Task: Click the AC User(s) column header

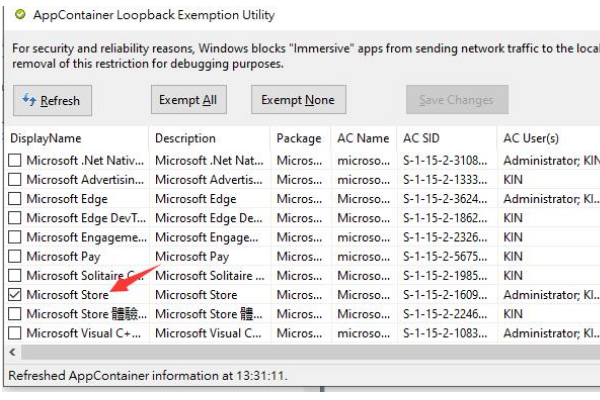Action: 549,138
